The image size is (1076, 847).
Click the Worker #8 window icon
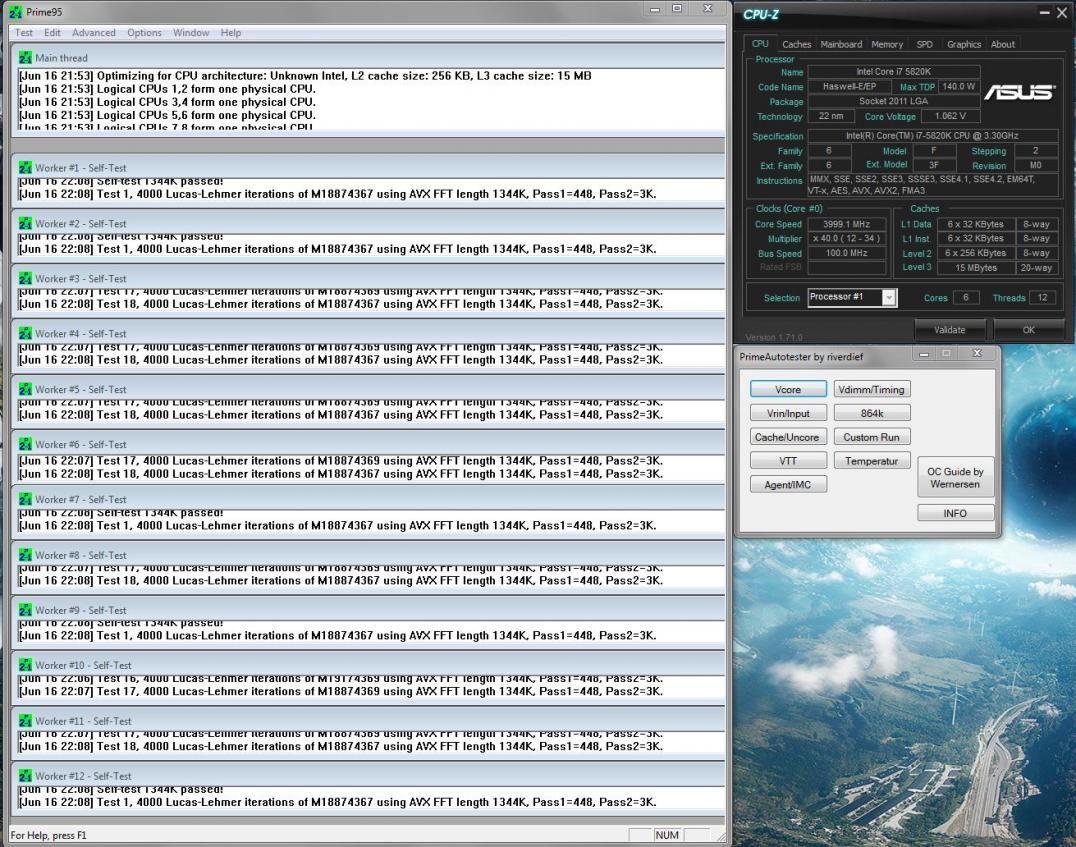click(25, 555)
